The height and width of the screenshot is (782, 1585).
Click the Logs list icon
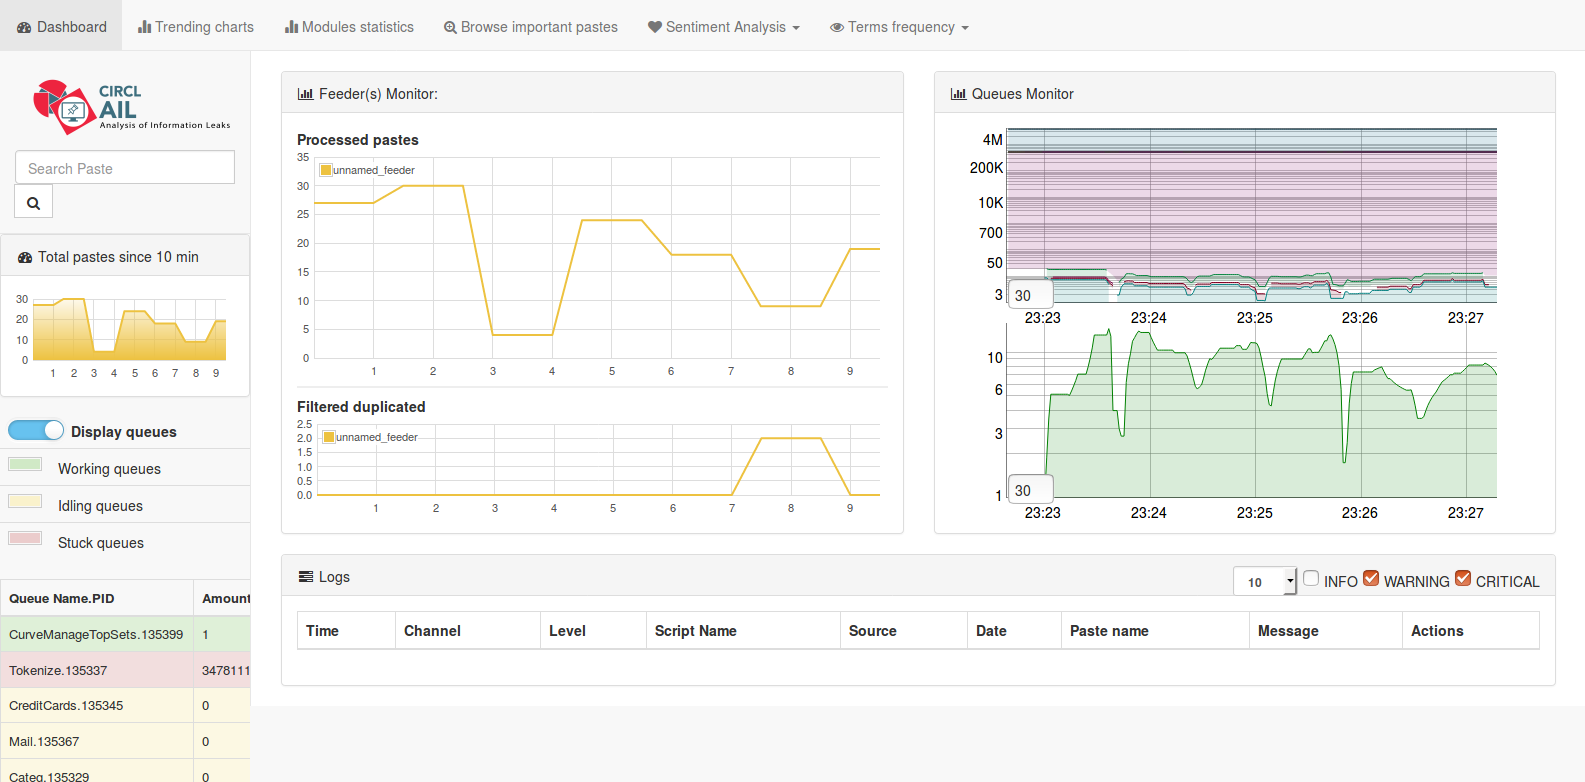[306, 577]
